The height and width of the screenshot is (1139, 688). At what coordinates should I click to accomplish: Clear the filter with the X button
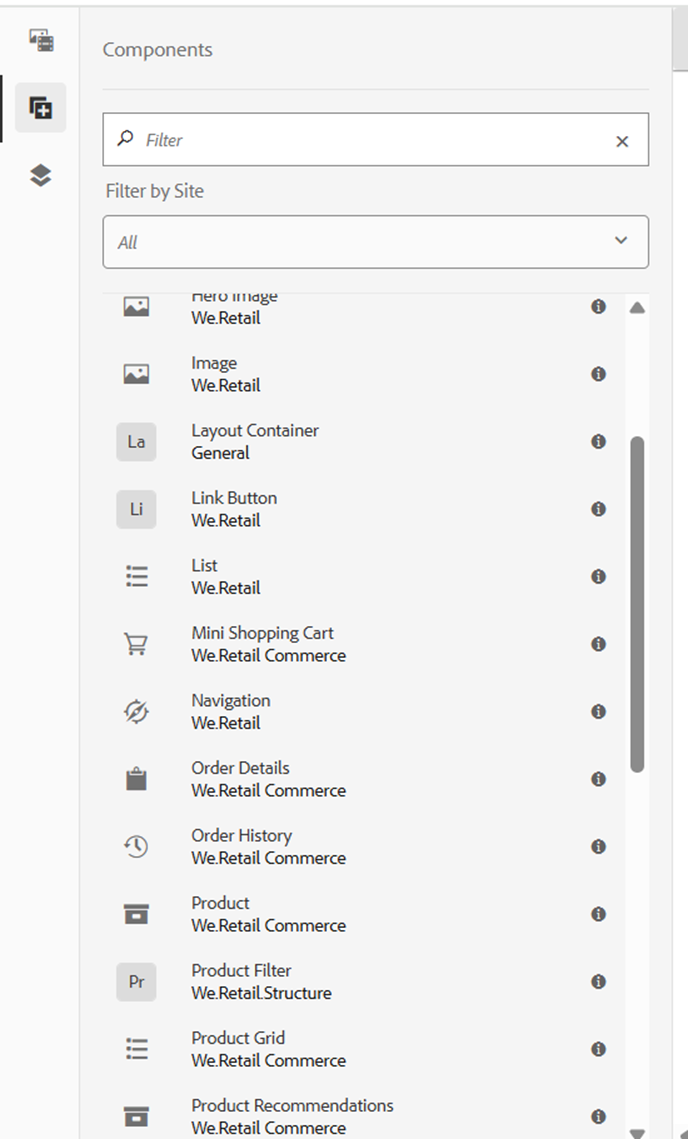click(622, 141)
